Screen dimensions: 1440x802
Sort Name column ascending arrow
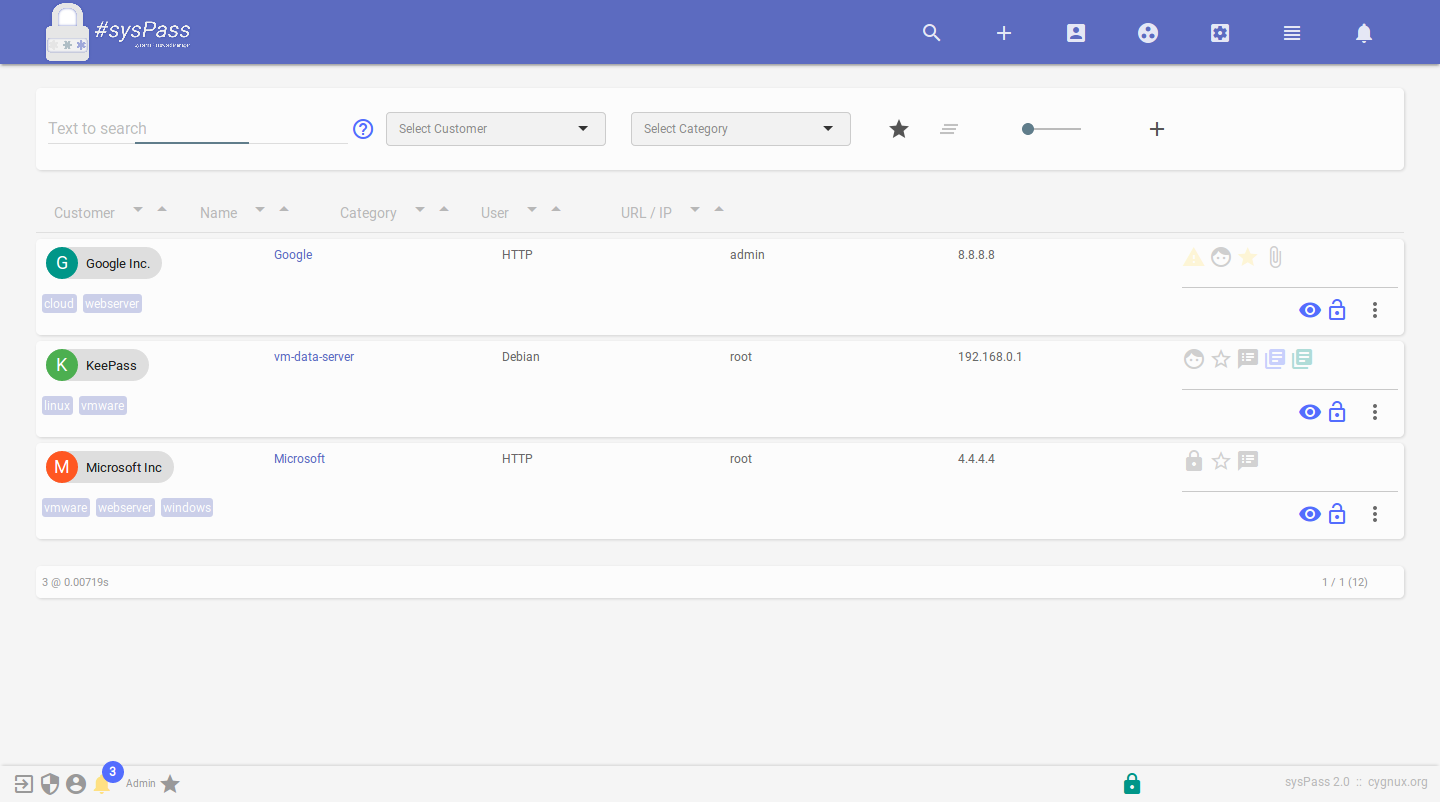point(284,209)
